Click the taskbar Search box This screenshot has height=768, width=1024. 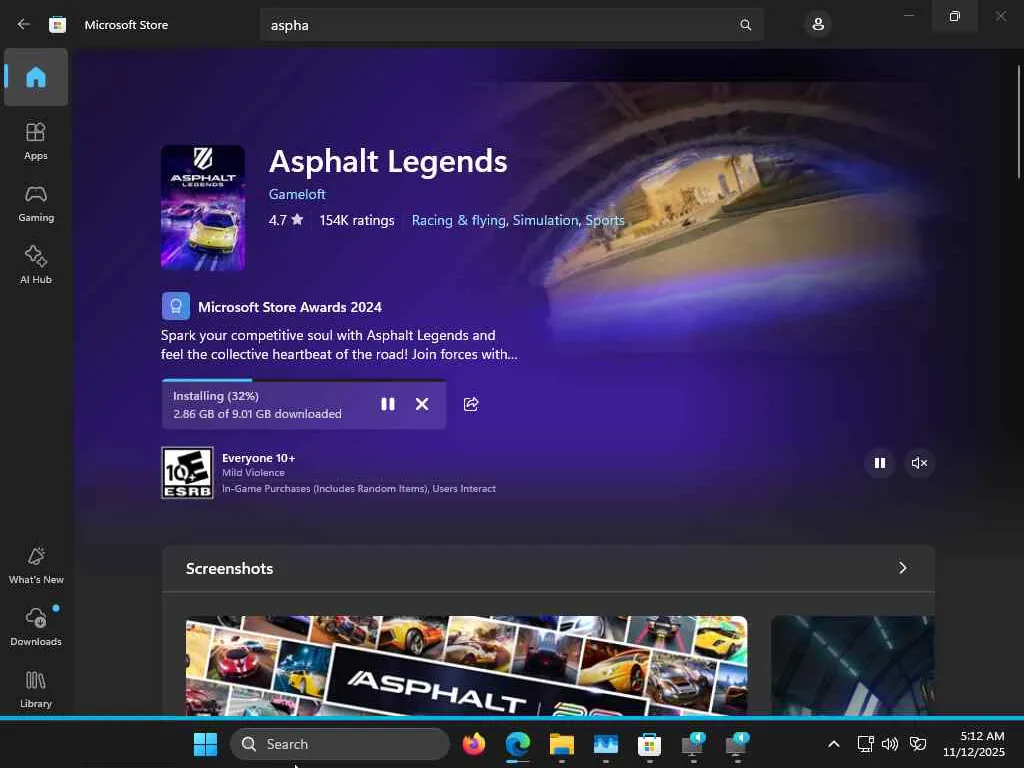pos(340,744)
